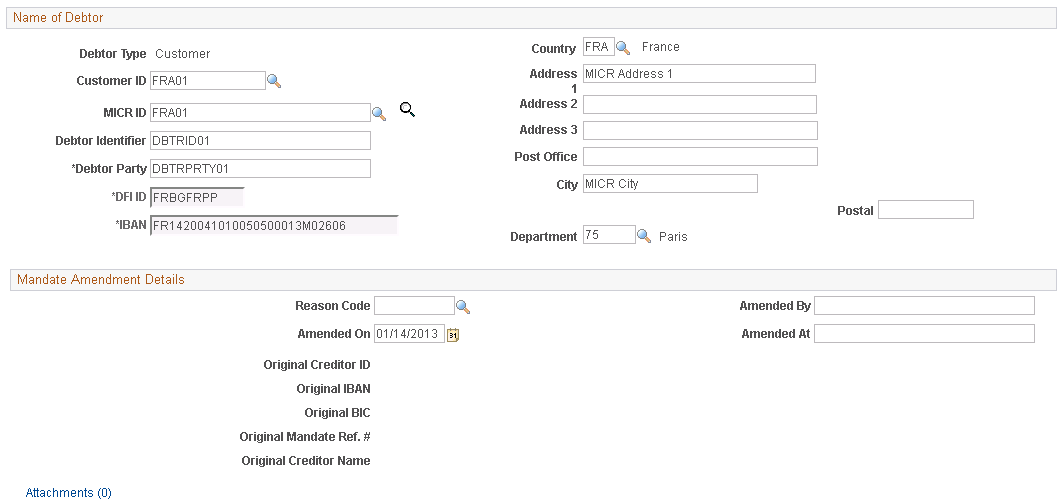
Task: Click the City input field
Action: point(671,184)
